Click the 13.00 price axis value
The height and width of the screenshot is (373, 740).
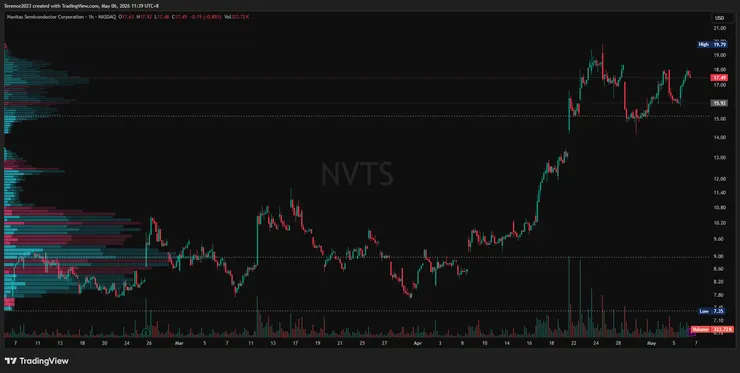[x=720, y=157]
